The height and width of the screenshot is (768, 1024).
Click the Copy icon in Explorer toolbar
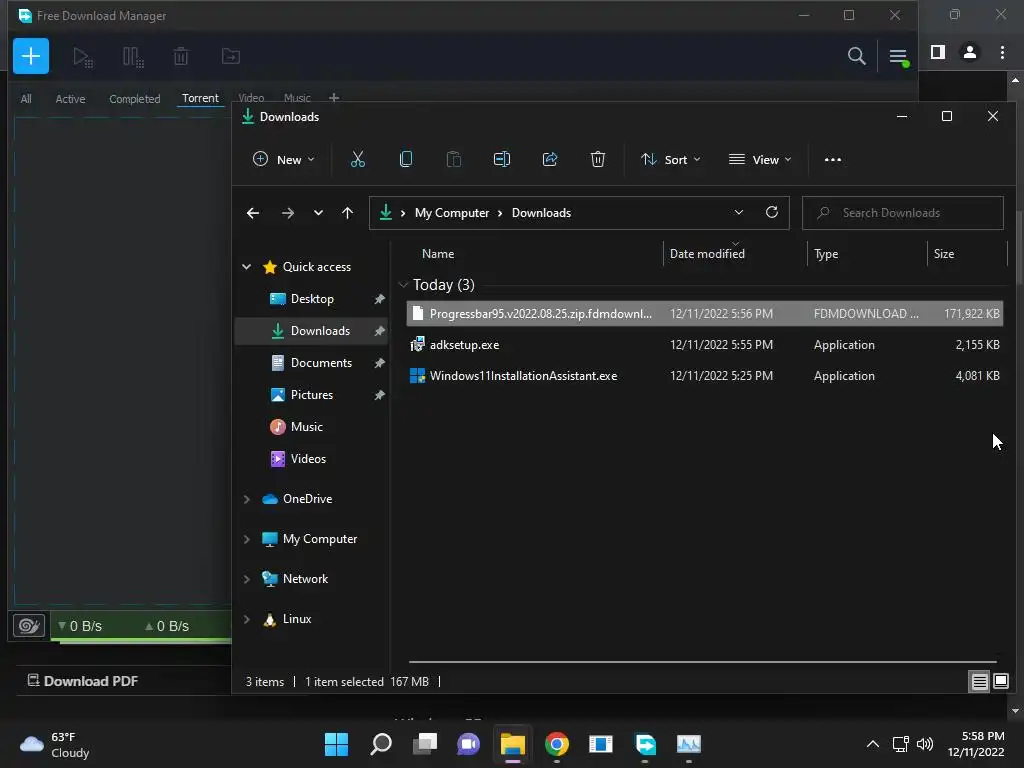coord(406,159)
